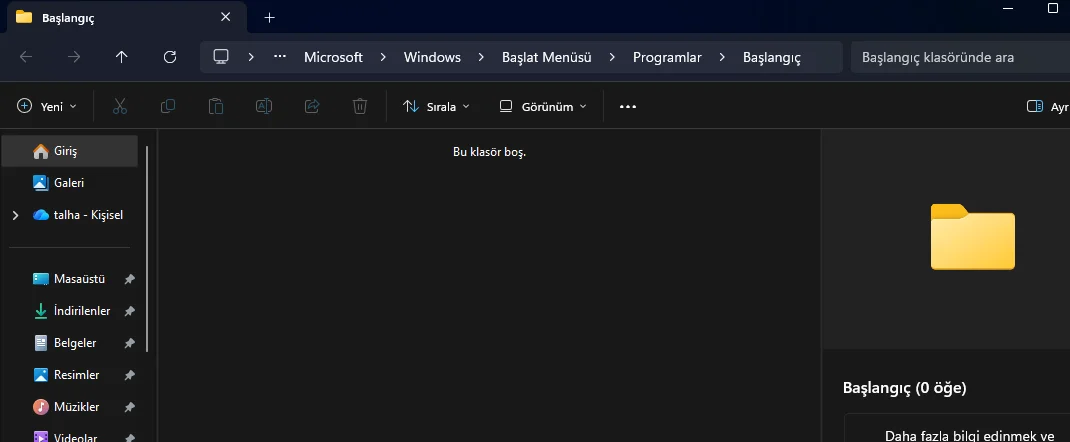Image resolution: width=1070 pixels, height=442 pixels.
Task: Go up one folder level
Action: (121, 57)
